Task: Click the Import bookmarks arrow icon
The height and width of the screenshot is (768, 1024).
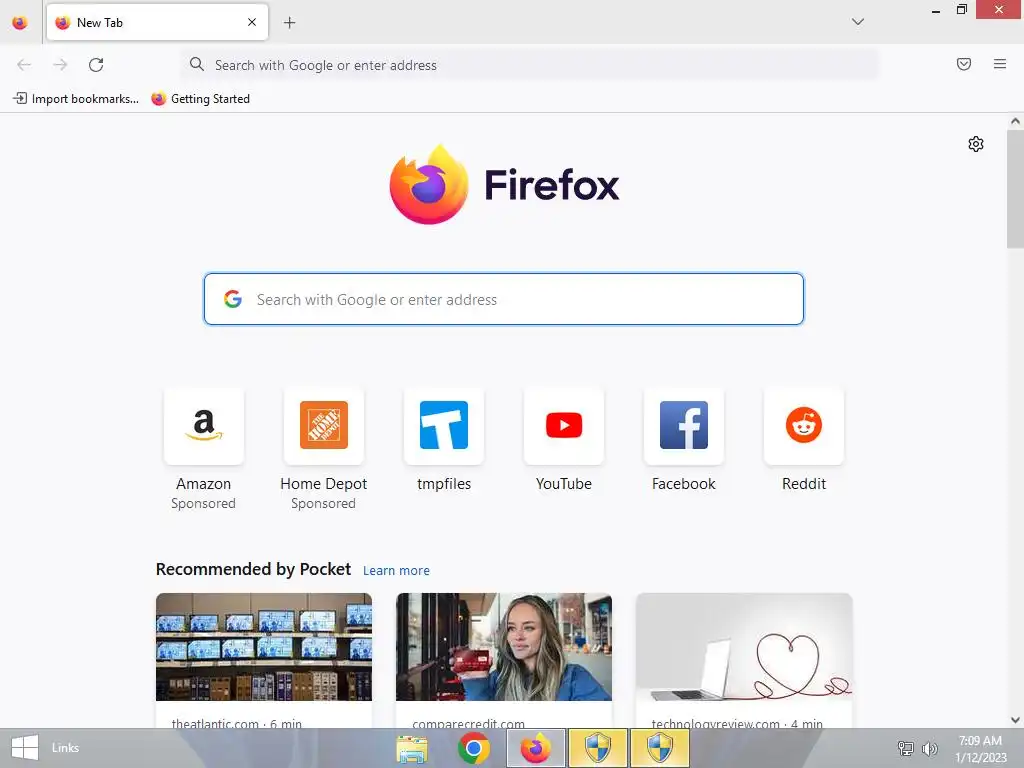Action: click(x=20, y=99)
